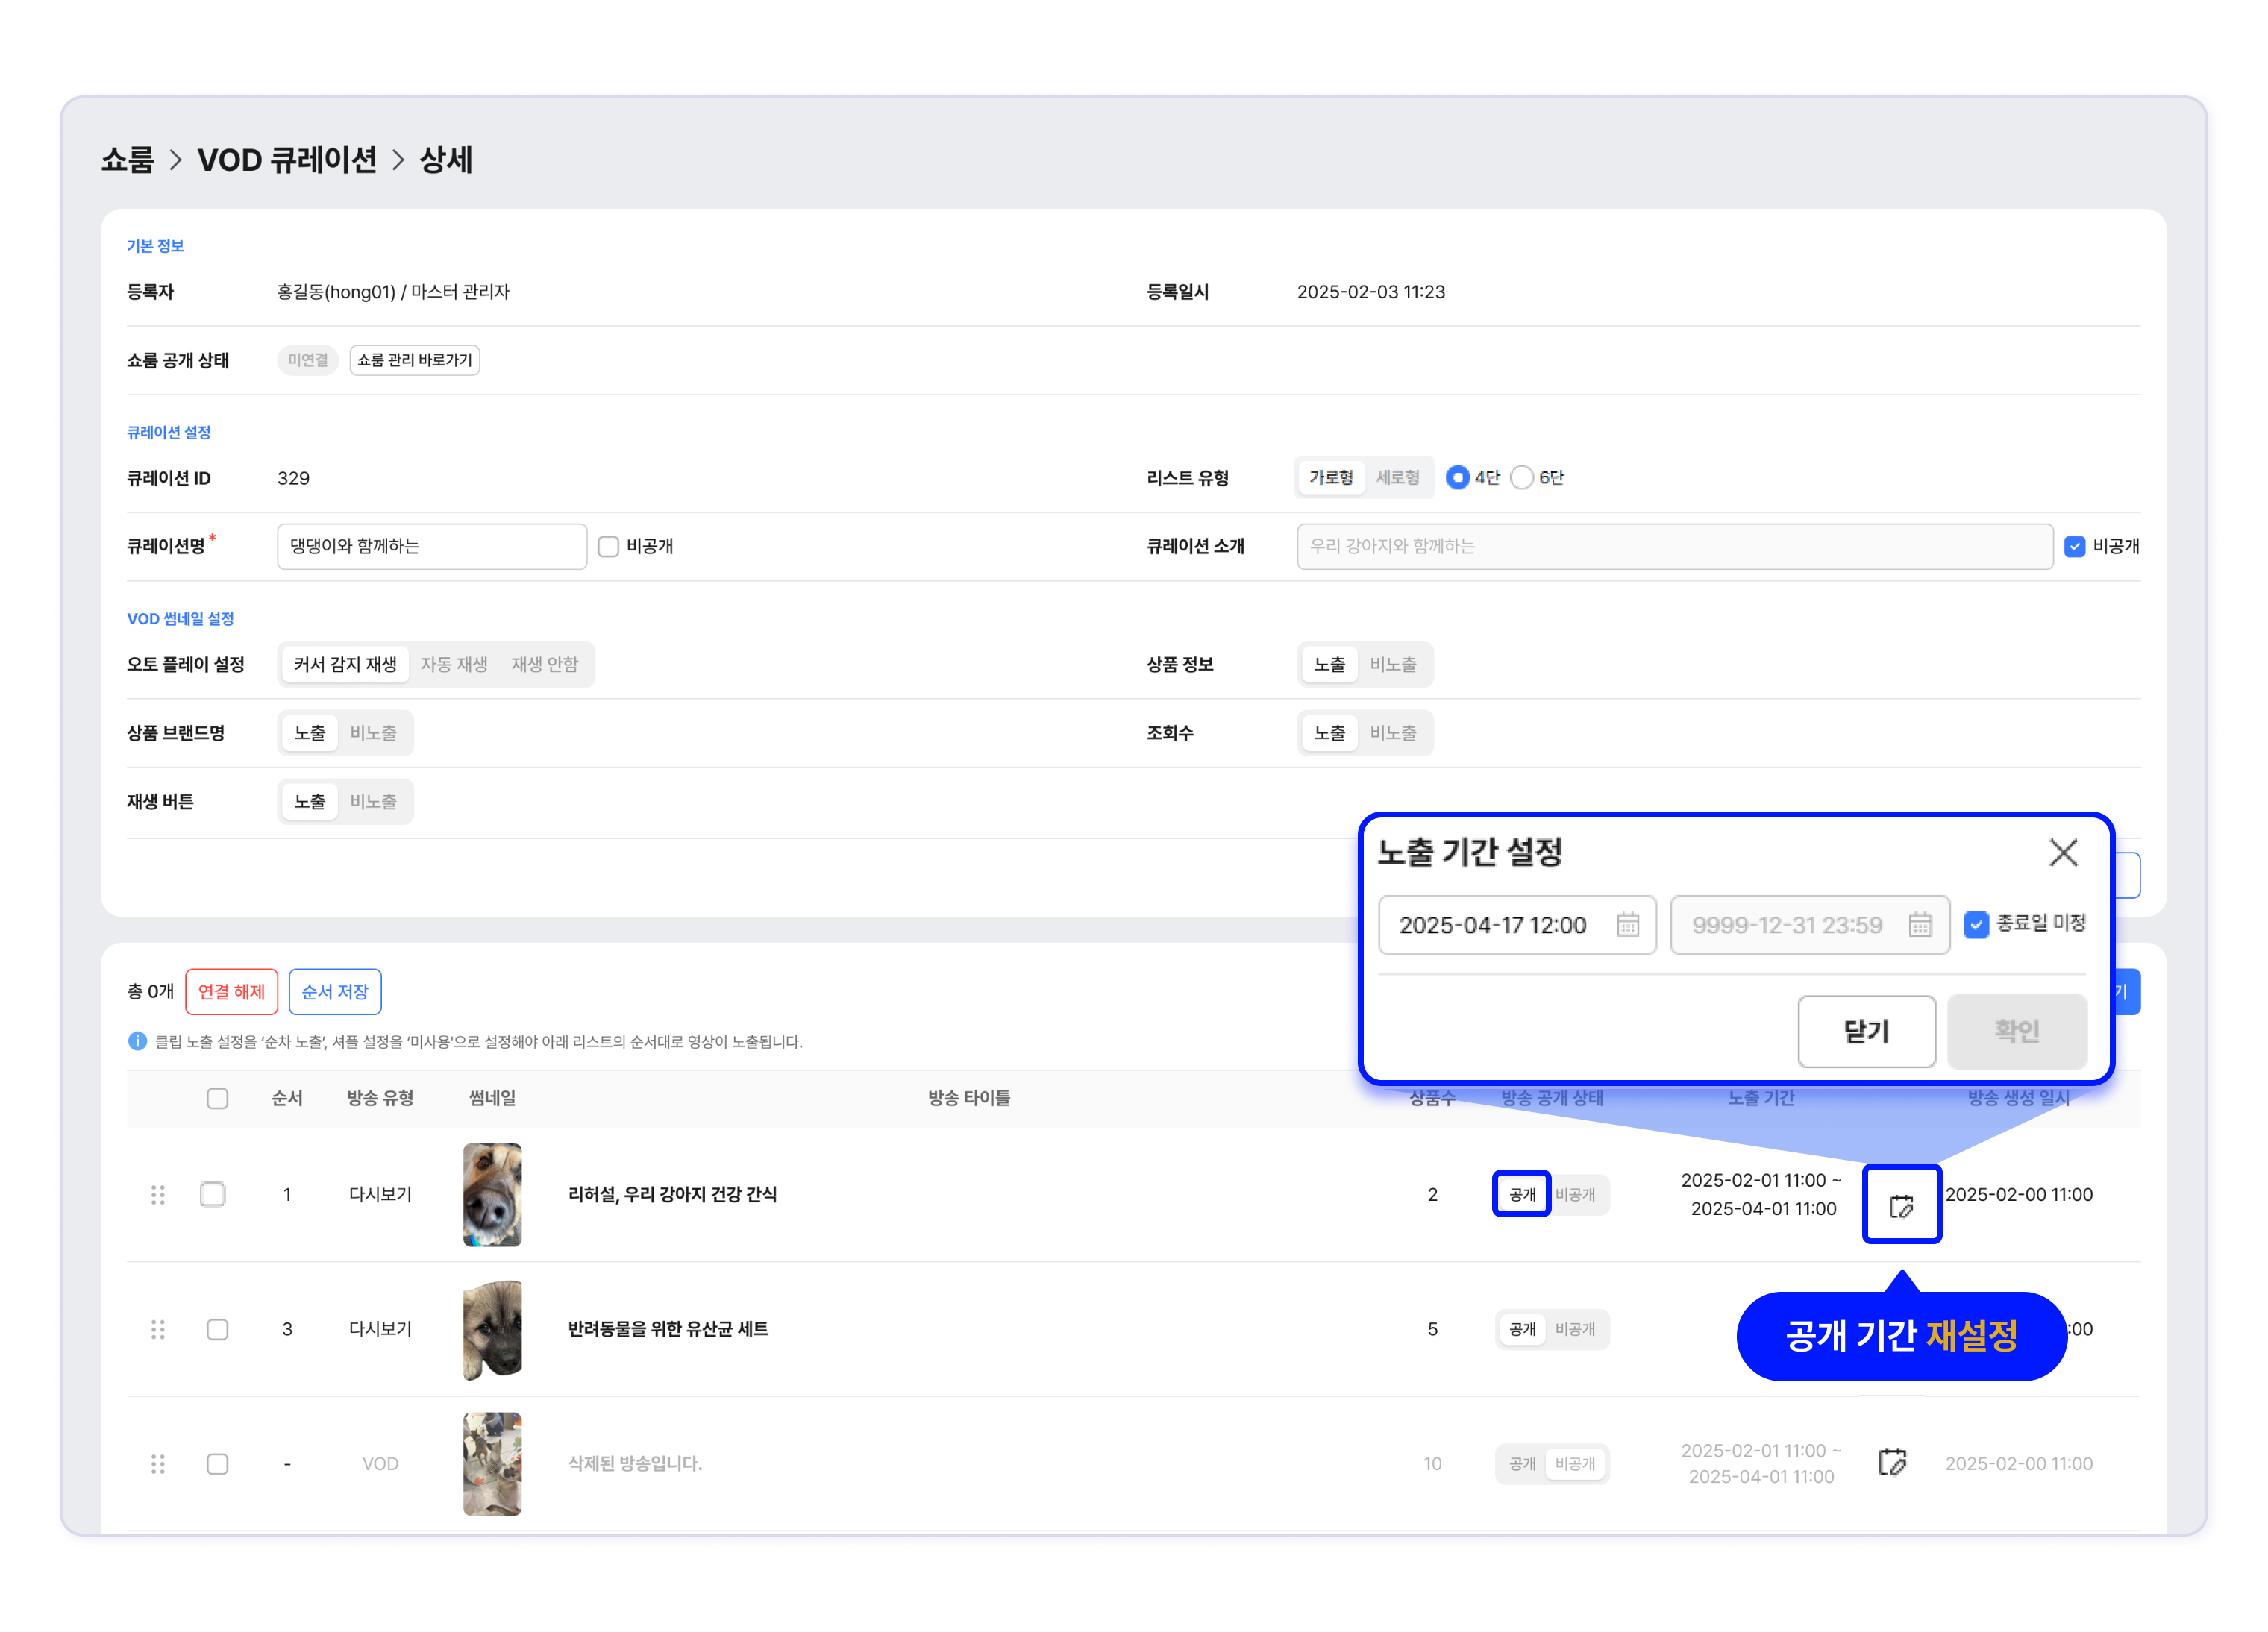Click edit period icon for deleted broadcast row

pyautogui.click(x=1891, y=1463)
